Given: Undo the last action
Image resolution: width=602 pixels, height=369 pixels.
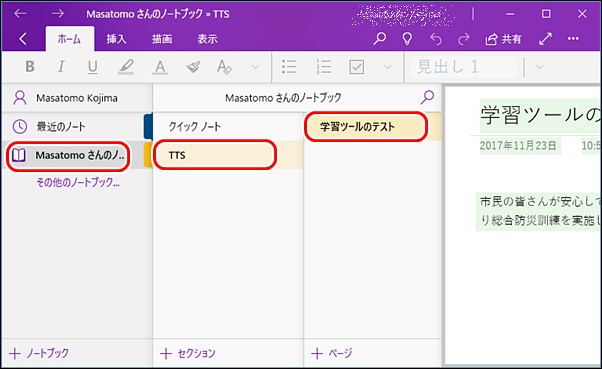Looking at the screenshot, I should coord(436,39).
